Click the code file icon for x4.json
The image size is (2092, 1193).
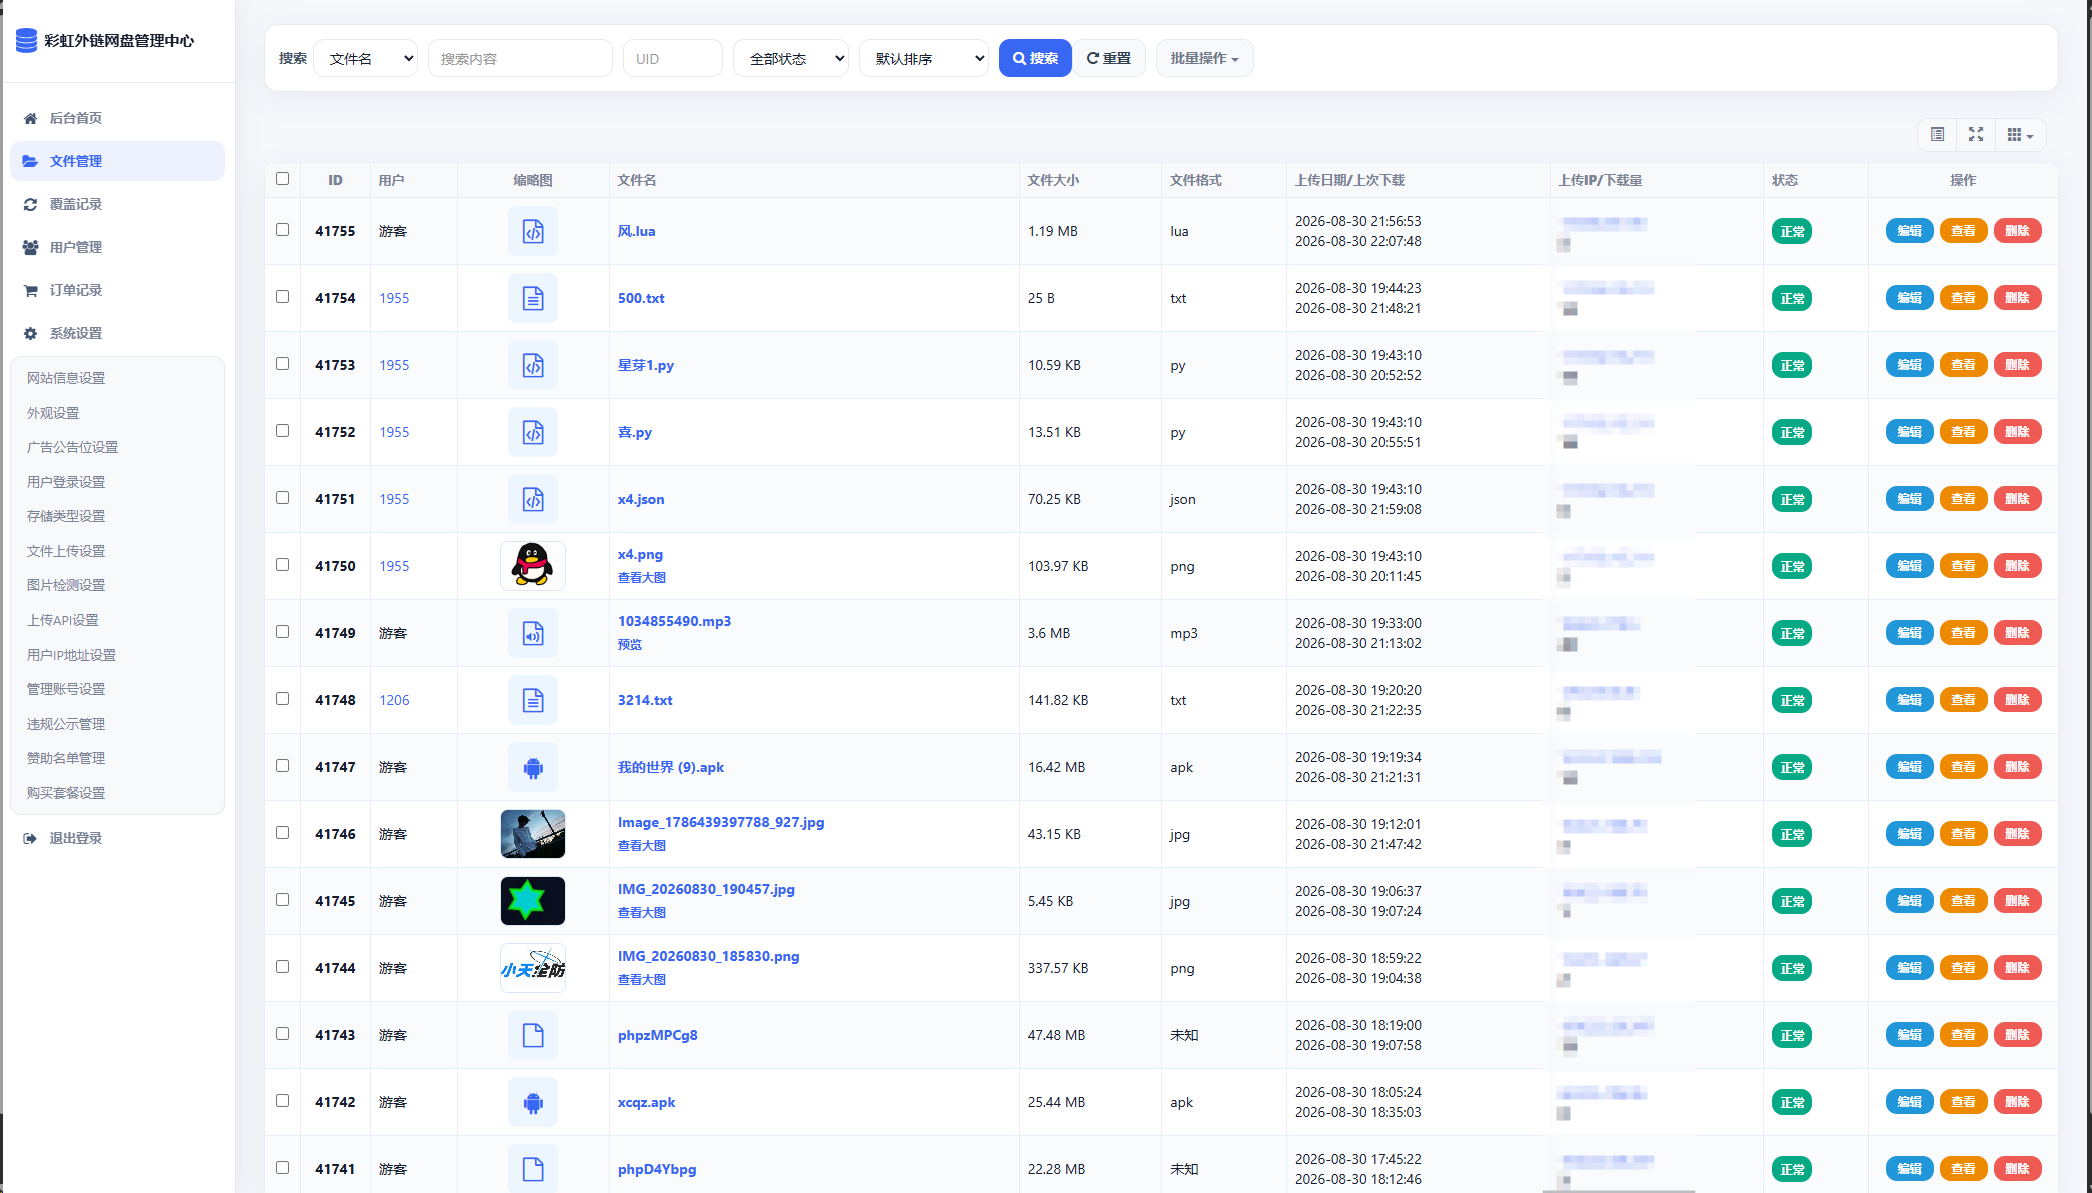point(533,499)
